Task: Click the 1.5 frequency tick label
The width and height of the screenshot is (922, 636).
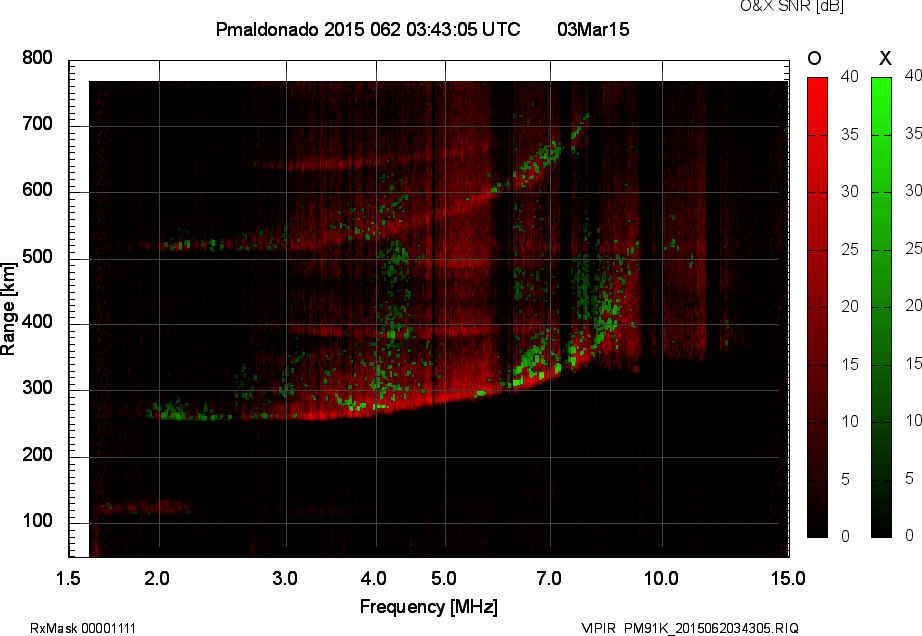Action: click(x=68, y=578)
